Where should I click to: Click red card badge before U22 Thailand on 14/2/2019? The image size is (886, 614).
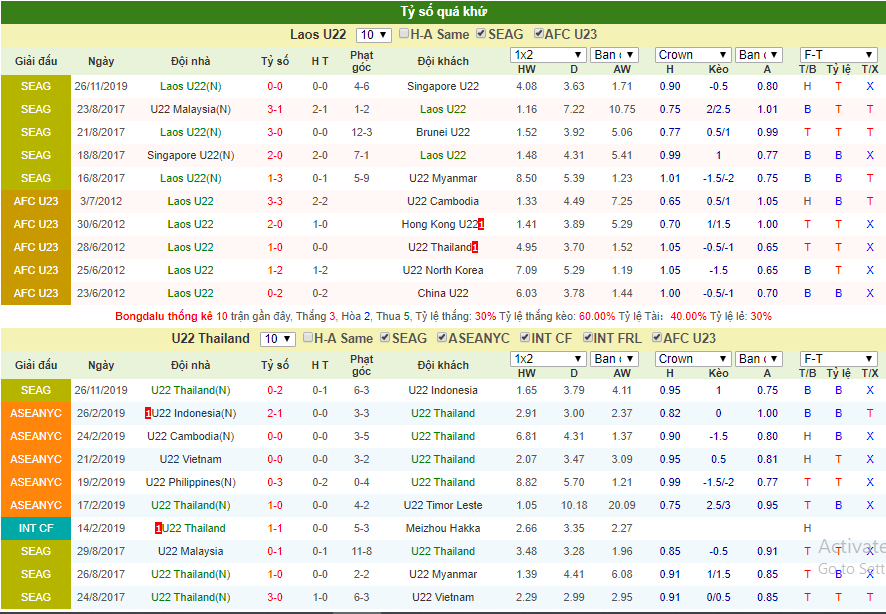point(158,529)
